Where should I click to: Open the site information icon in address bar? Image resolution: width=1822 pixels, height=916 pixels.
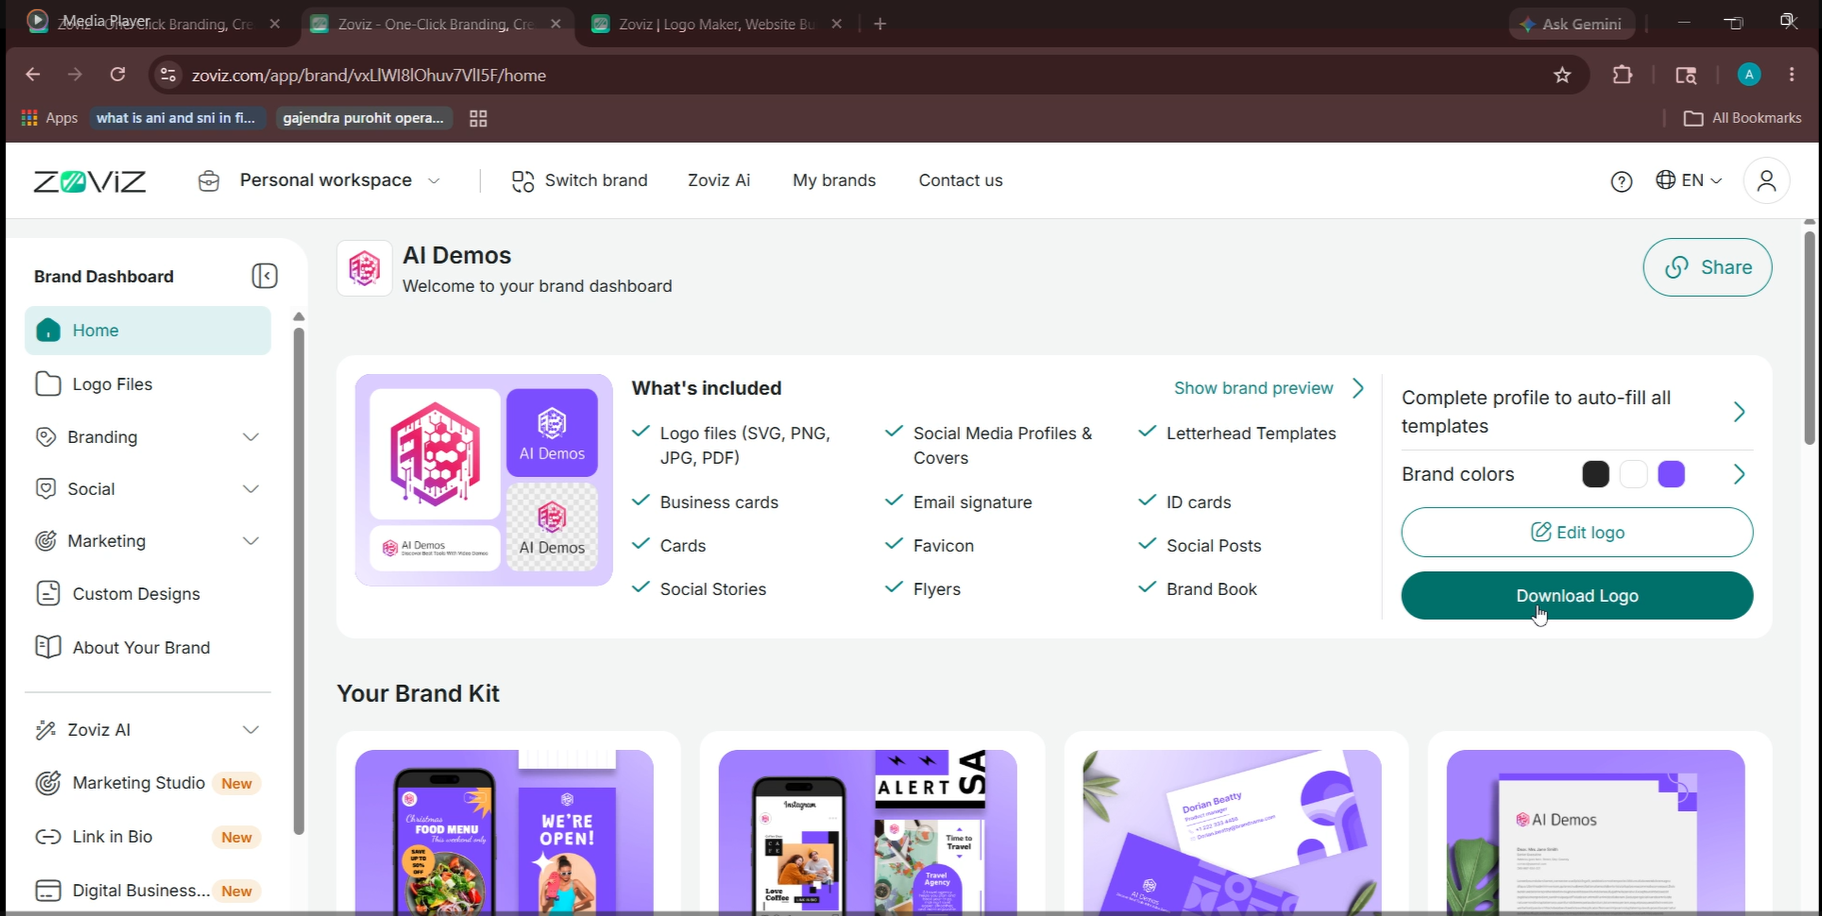[168, 75]
